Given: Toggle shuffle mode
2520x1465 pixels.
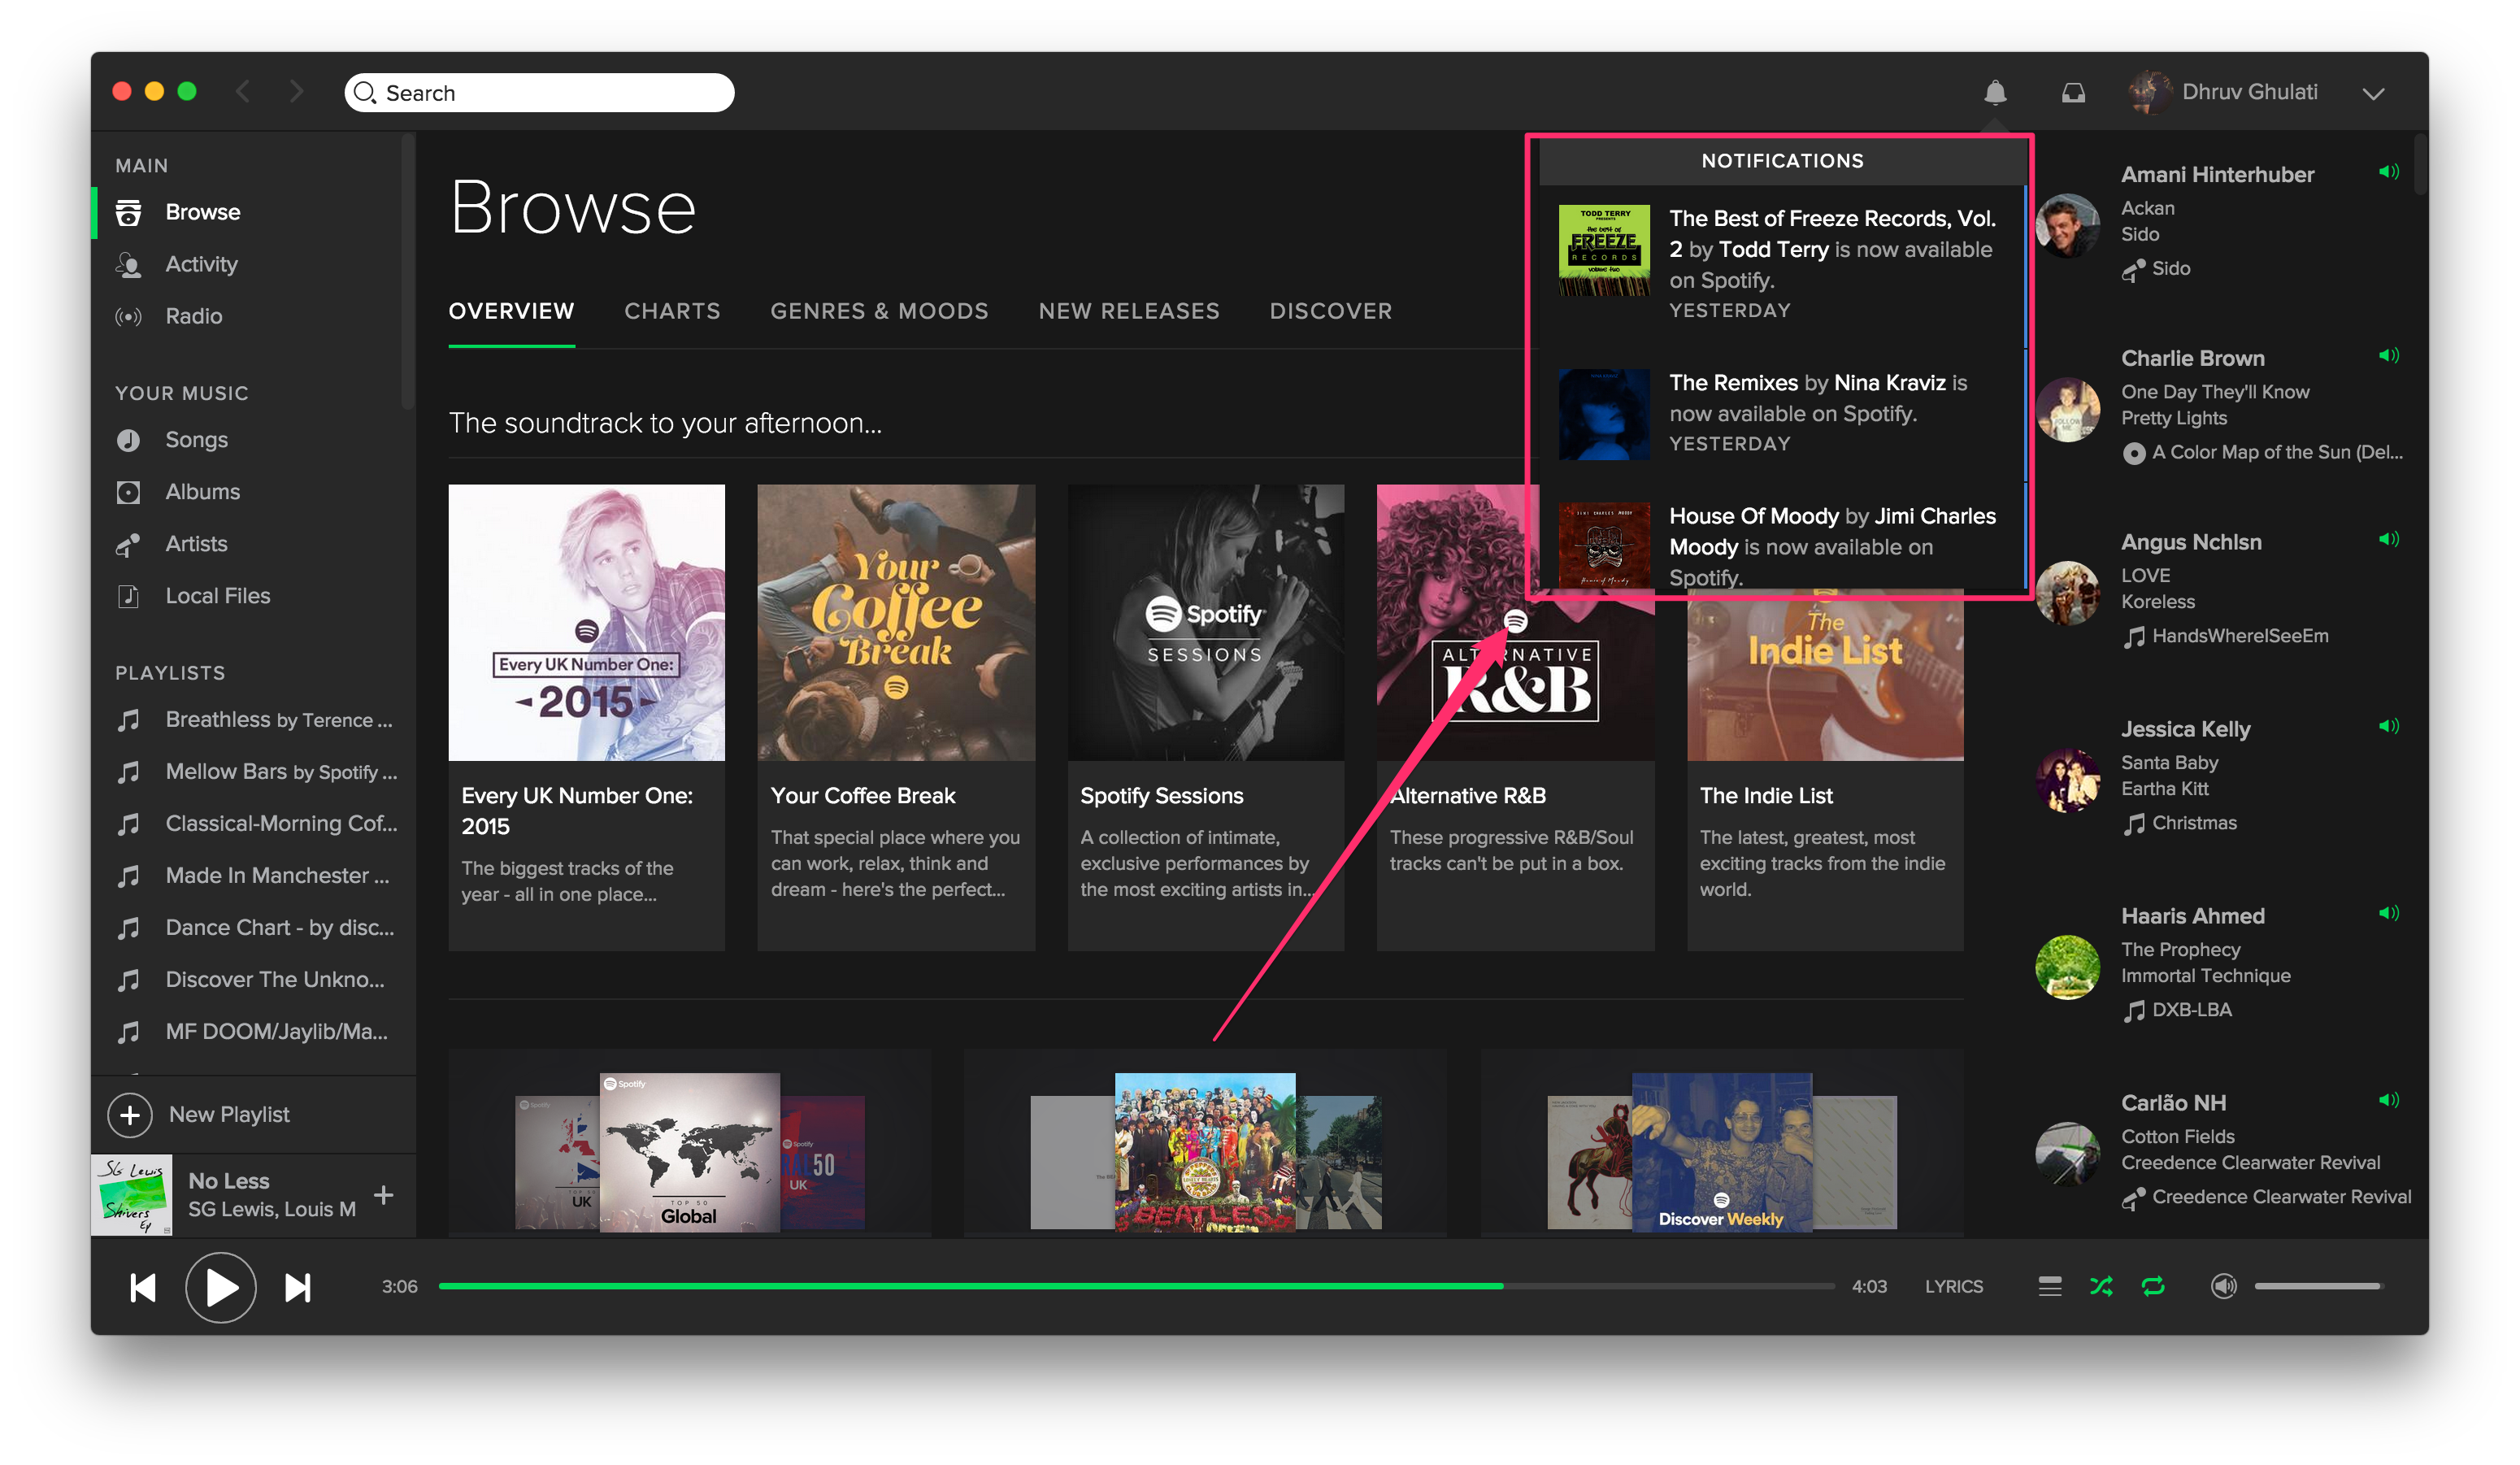Looking at the screenshot, I should [2101, 1287].
